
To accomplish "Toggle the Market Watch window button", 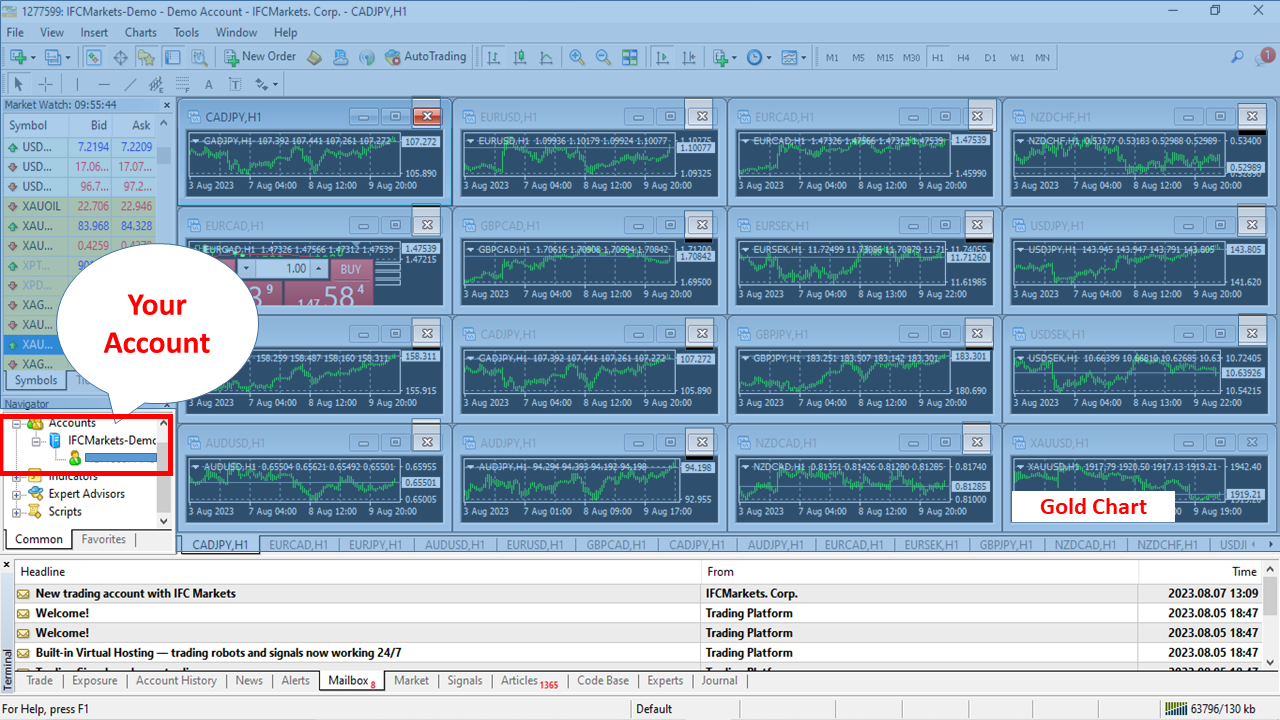I will click(93, 57).
